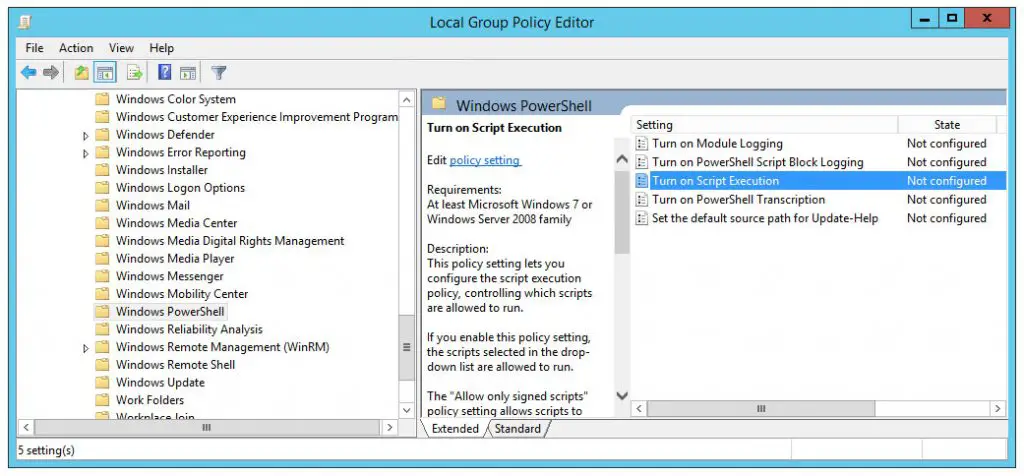1024x476 pixels.
Task: Click the Filter funnel toolbar icon
Action: click(x=219, y=72)
